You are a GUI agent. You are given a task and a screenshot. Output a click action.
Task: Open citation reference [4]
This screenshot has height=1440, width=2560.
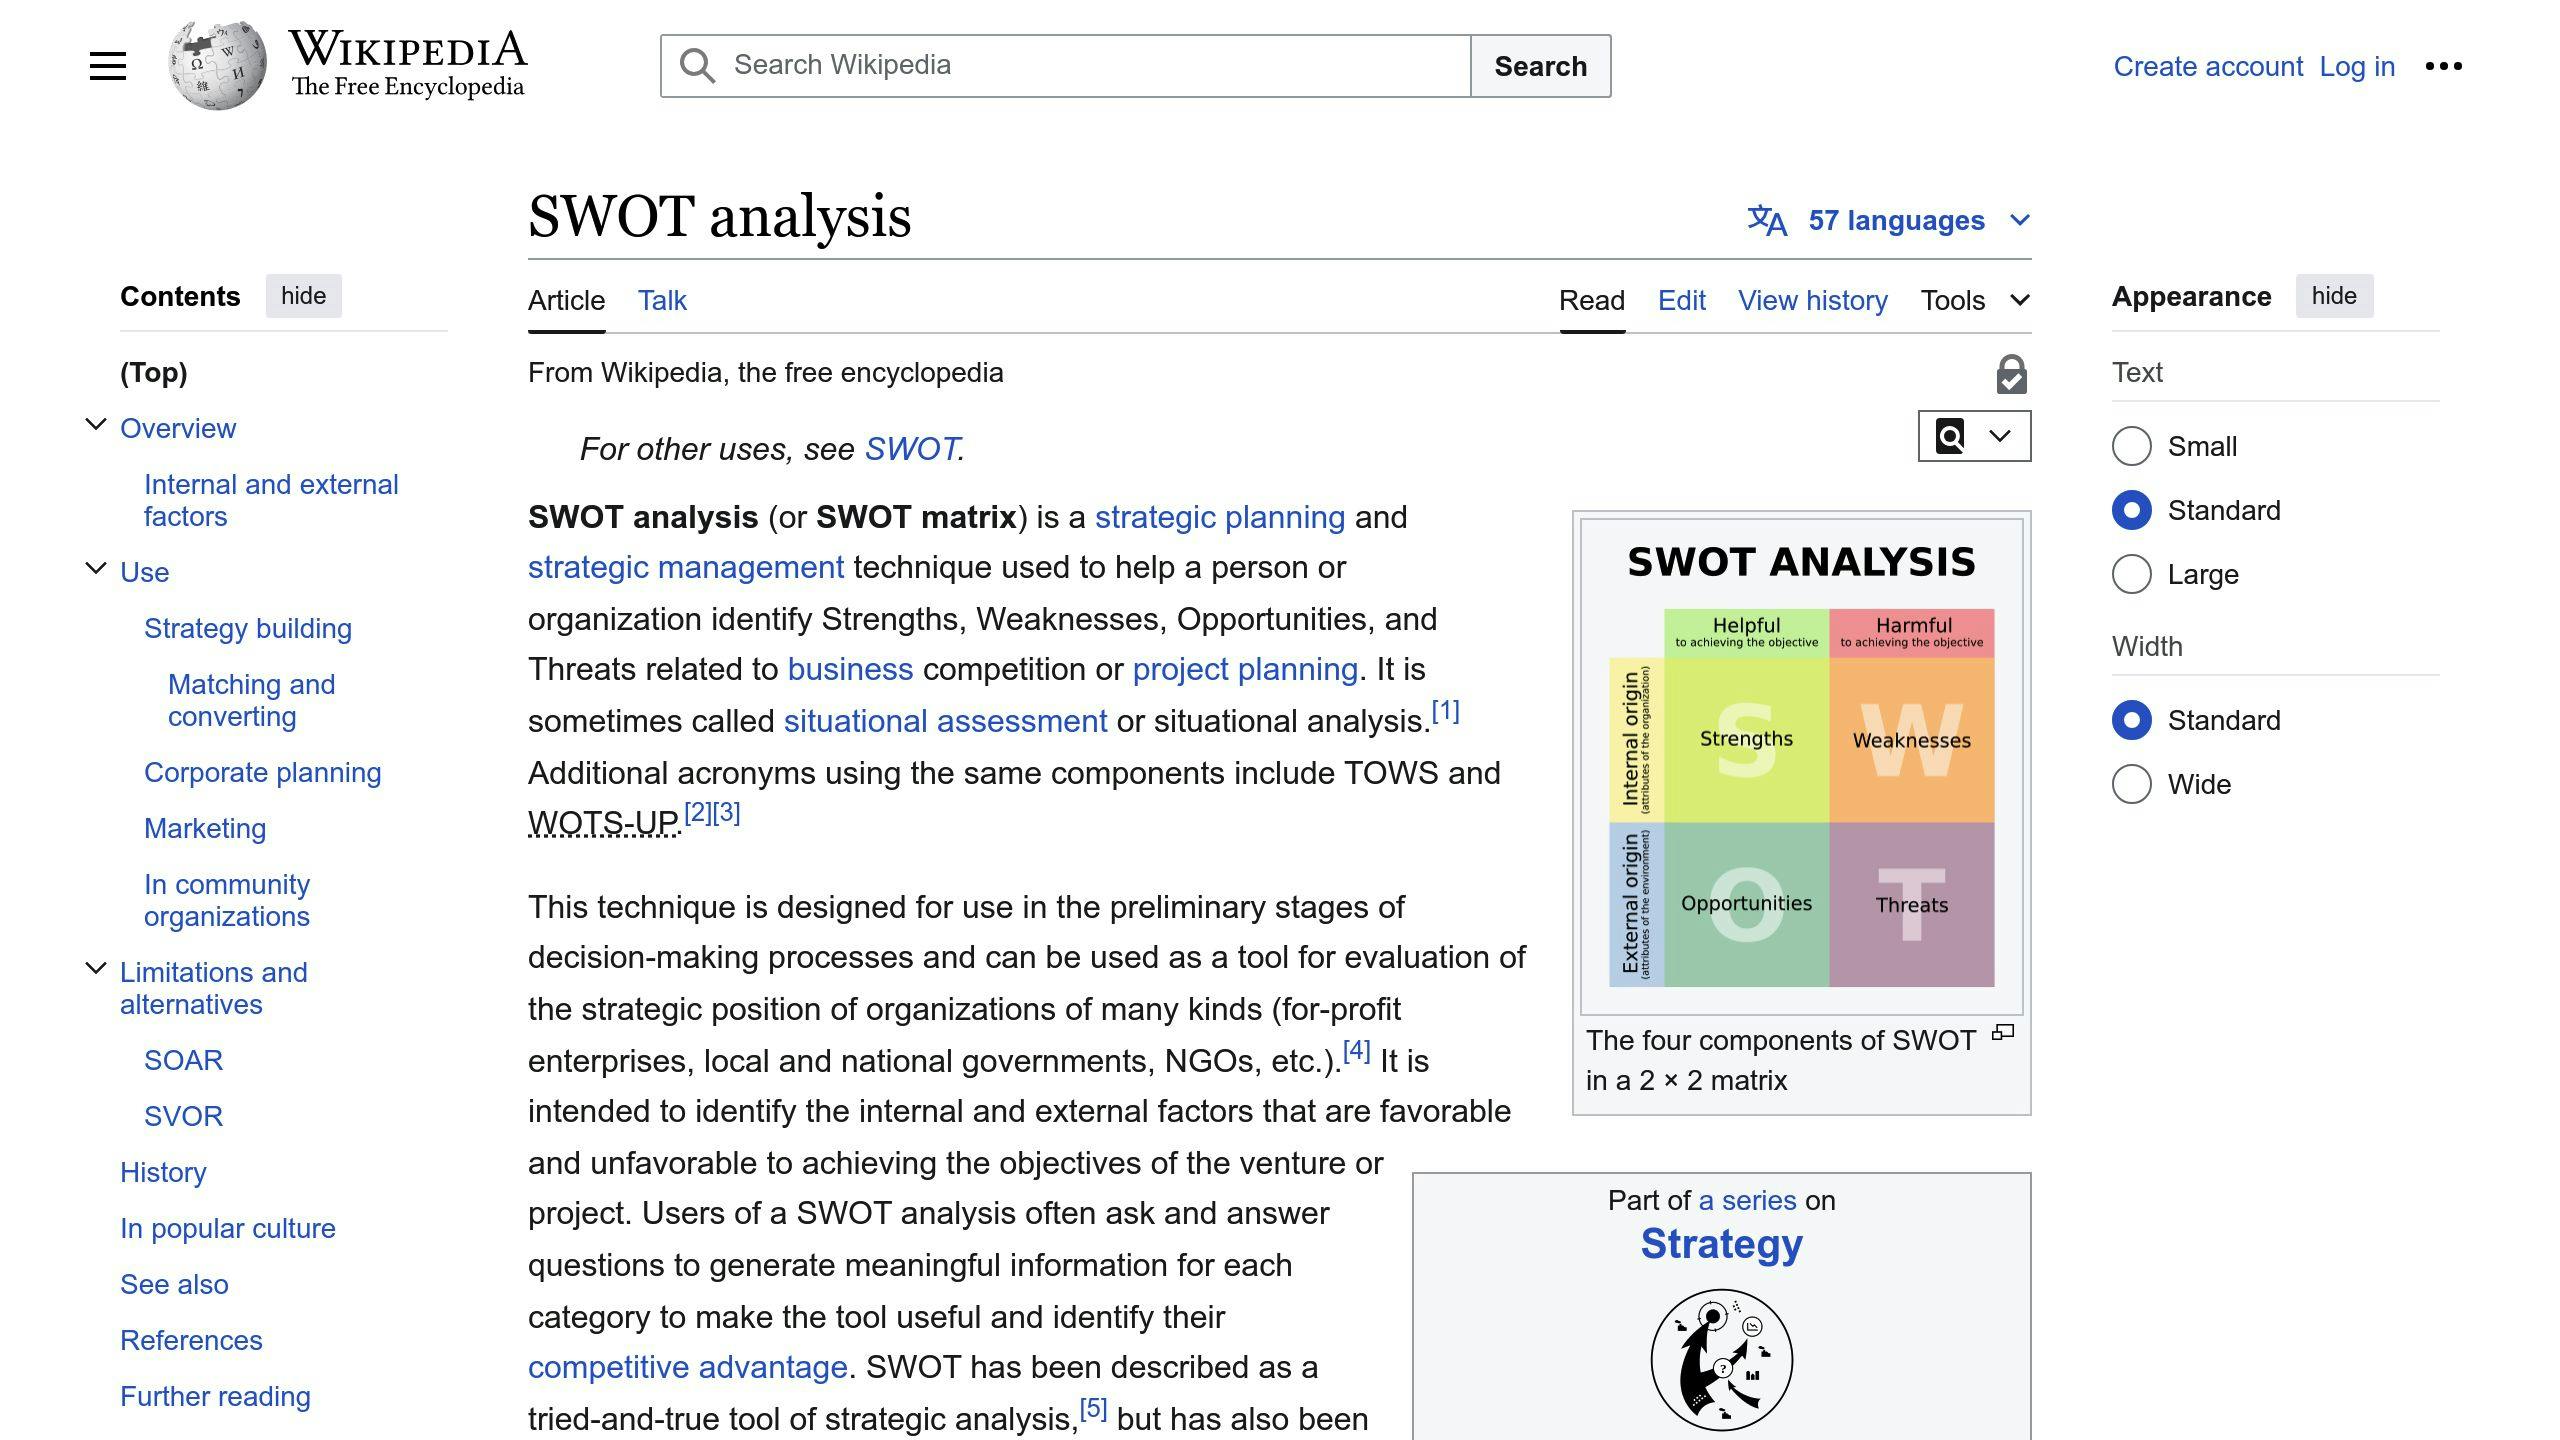[1357, 1050]
